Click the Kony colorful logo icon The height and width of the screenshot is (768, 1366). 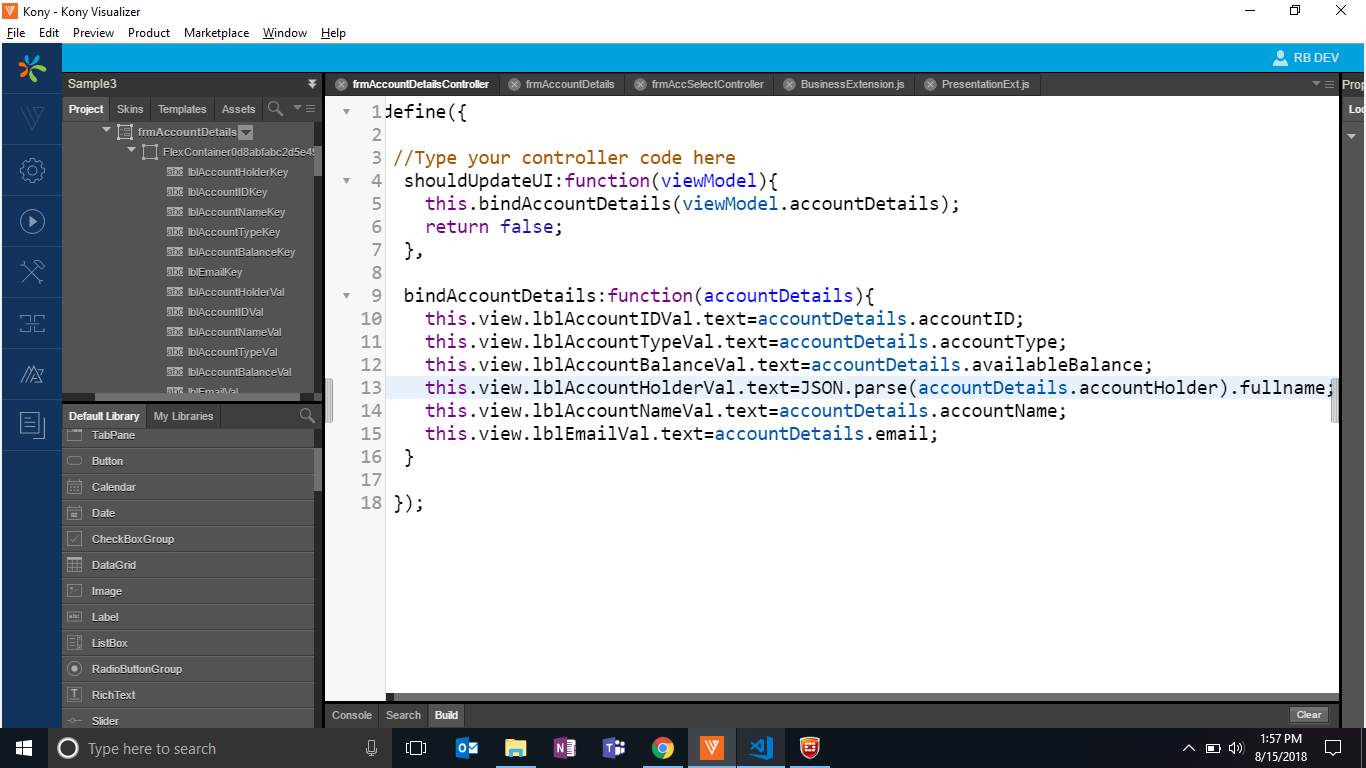pyautogui.click(x=32, y=68)
